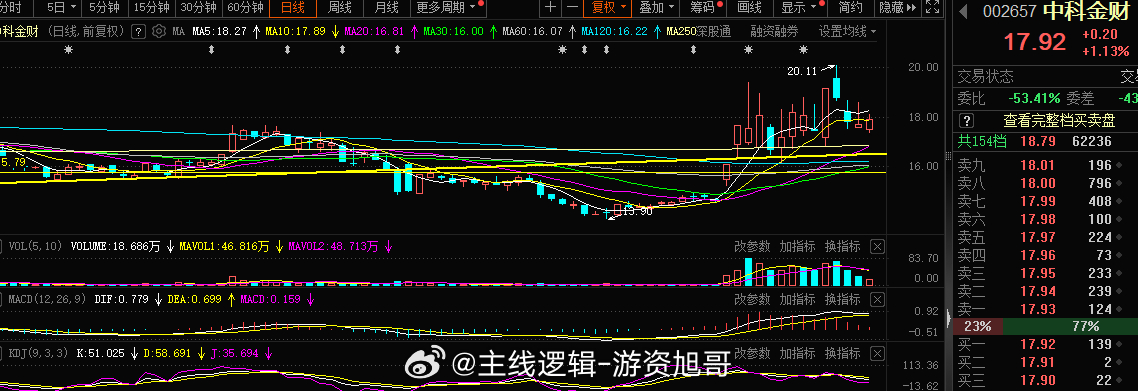1138x391 pixels.
Task: Open the 叠加 overlay dropdown
Action: click(x=657, y=8)
